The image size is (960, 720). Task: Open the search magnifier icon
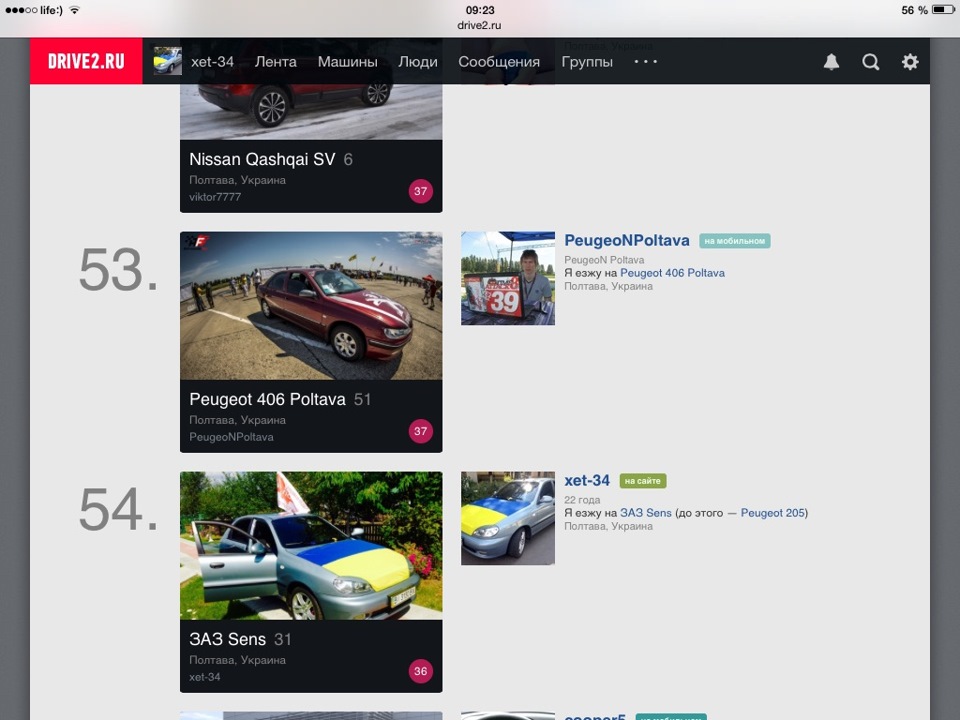(x=871, y=62)
